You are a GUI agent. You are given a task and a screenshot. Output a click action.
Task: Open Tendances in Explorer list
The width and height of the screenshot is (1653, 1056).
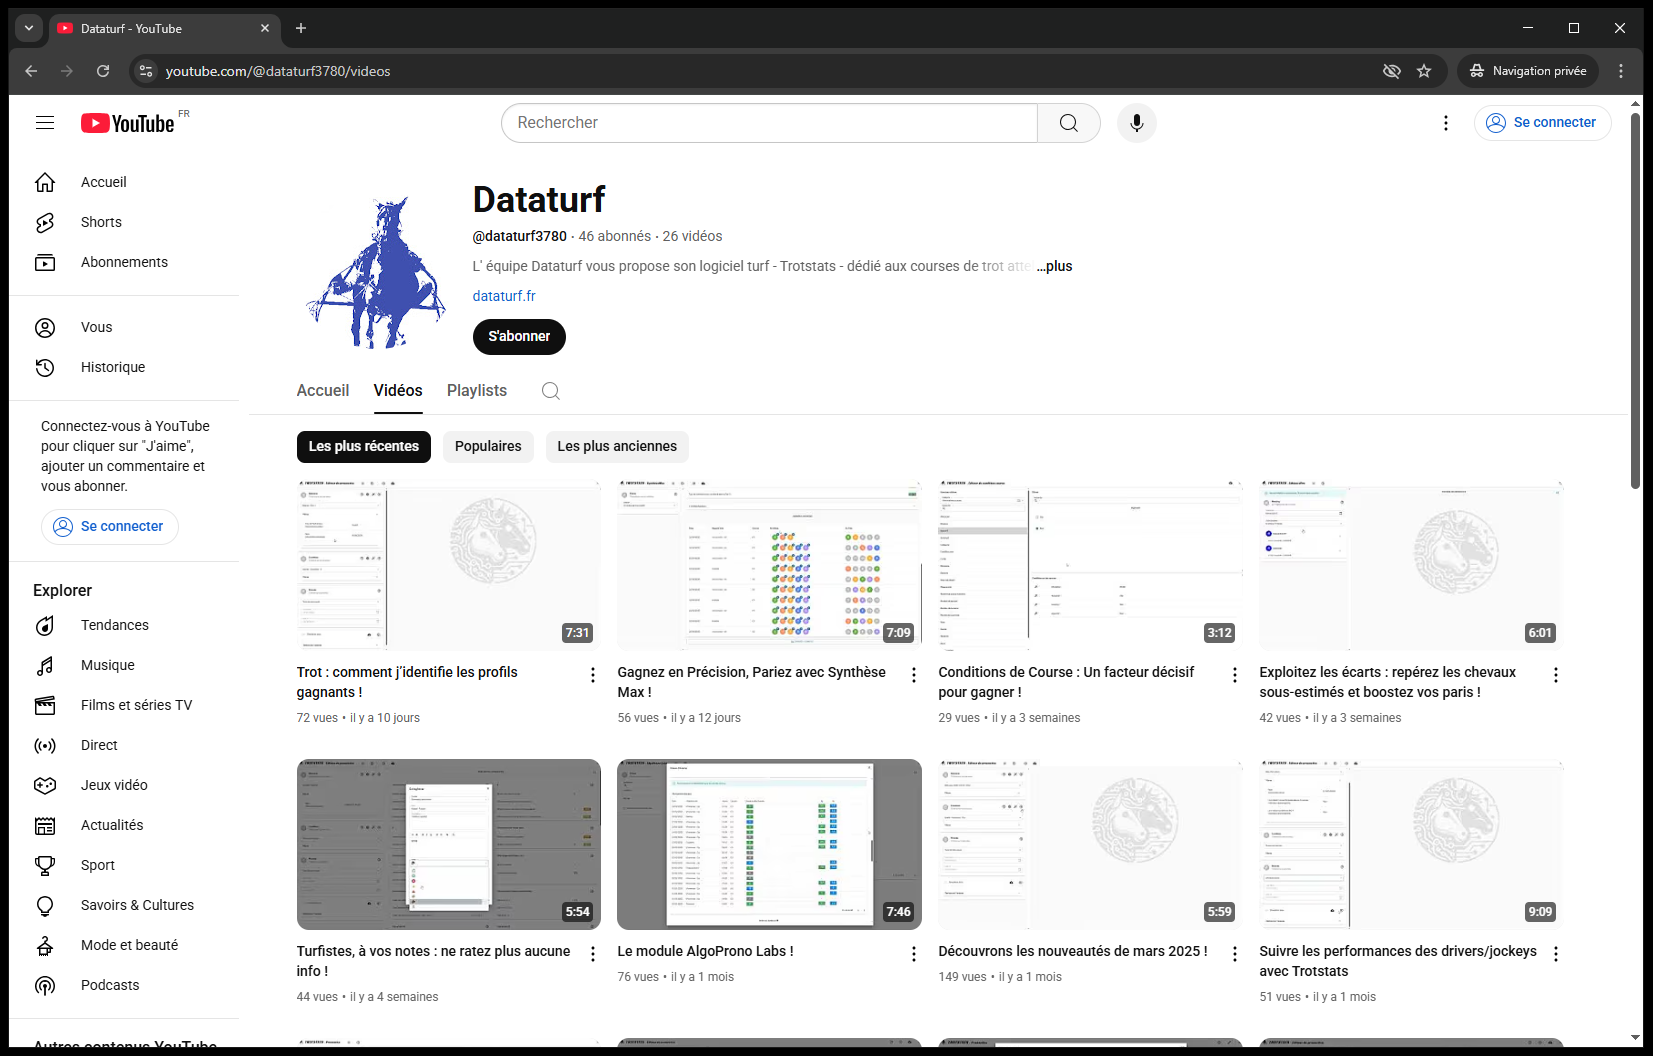click(124, 625)
